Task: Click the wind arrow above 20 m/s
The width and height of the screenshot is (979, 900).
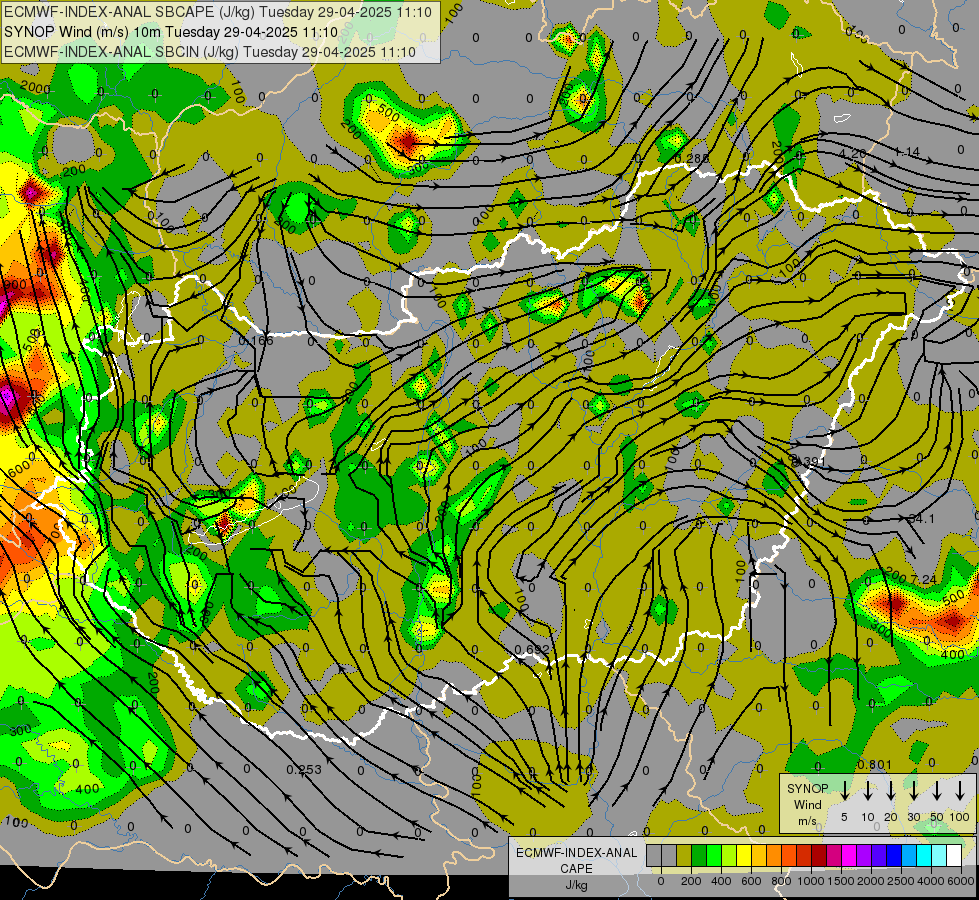Action: click(x=890, y=791)
